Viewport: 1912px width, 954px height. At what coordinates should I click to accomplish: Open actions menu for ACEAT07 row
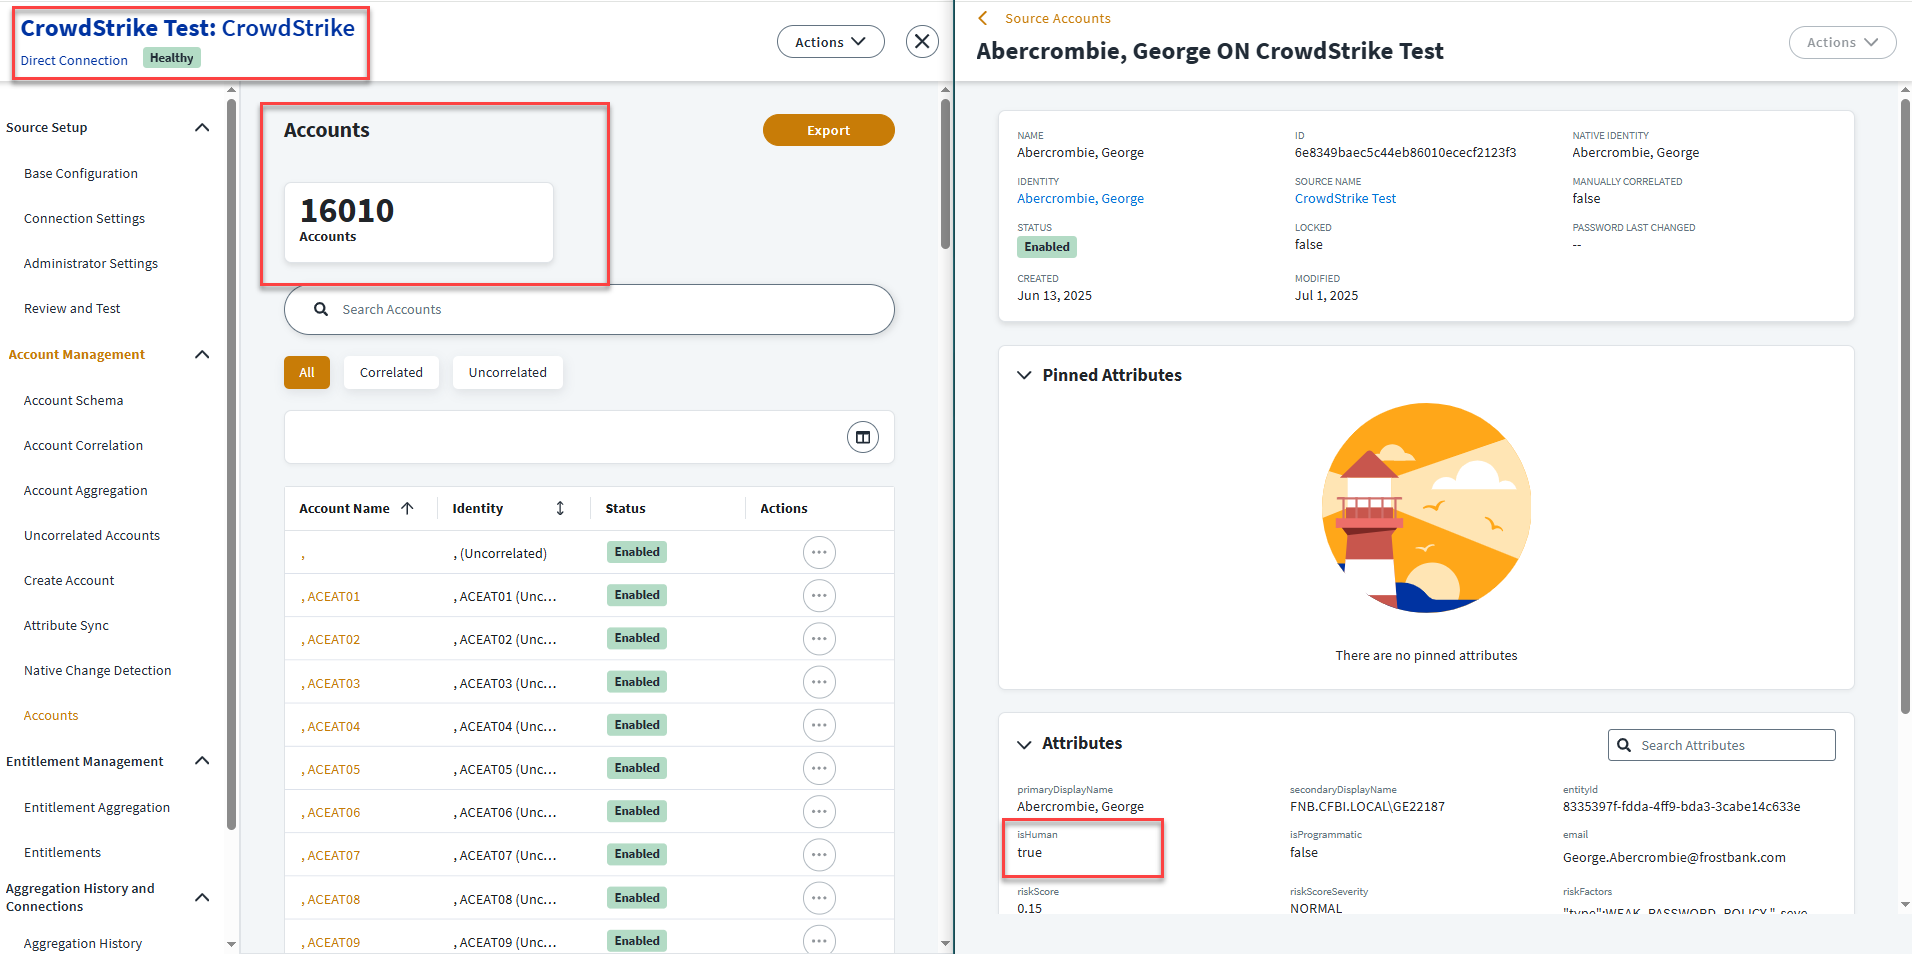point(819,855)
